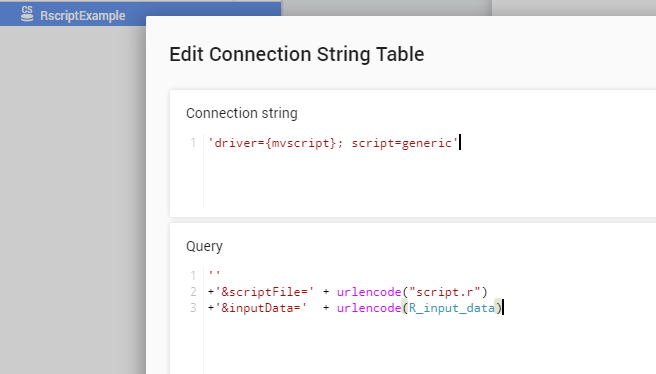Viewport: 656px width, 374px height.
Task: Click the Connection string section label
Action: [x=242, y=113]
